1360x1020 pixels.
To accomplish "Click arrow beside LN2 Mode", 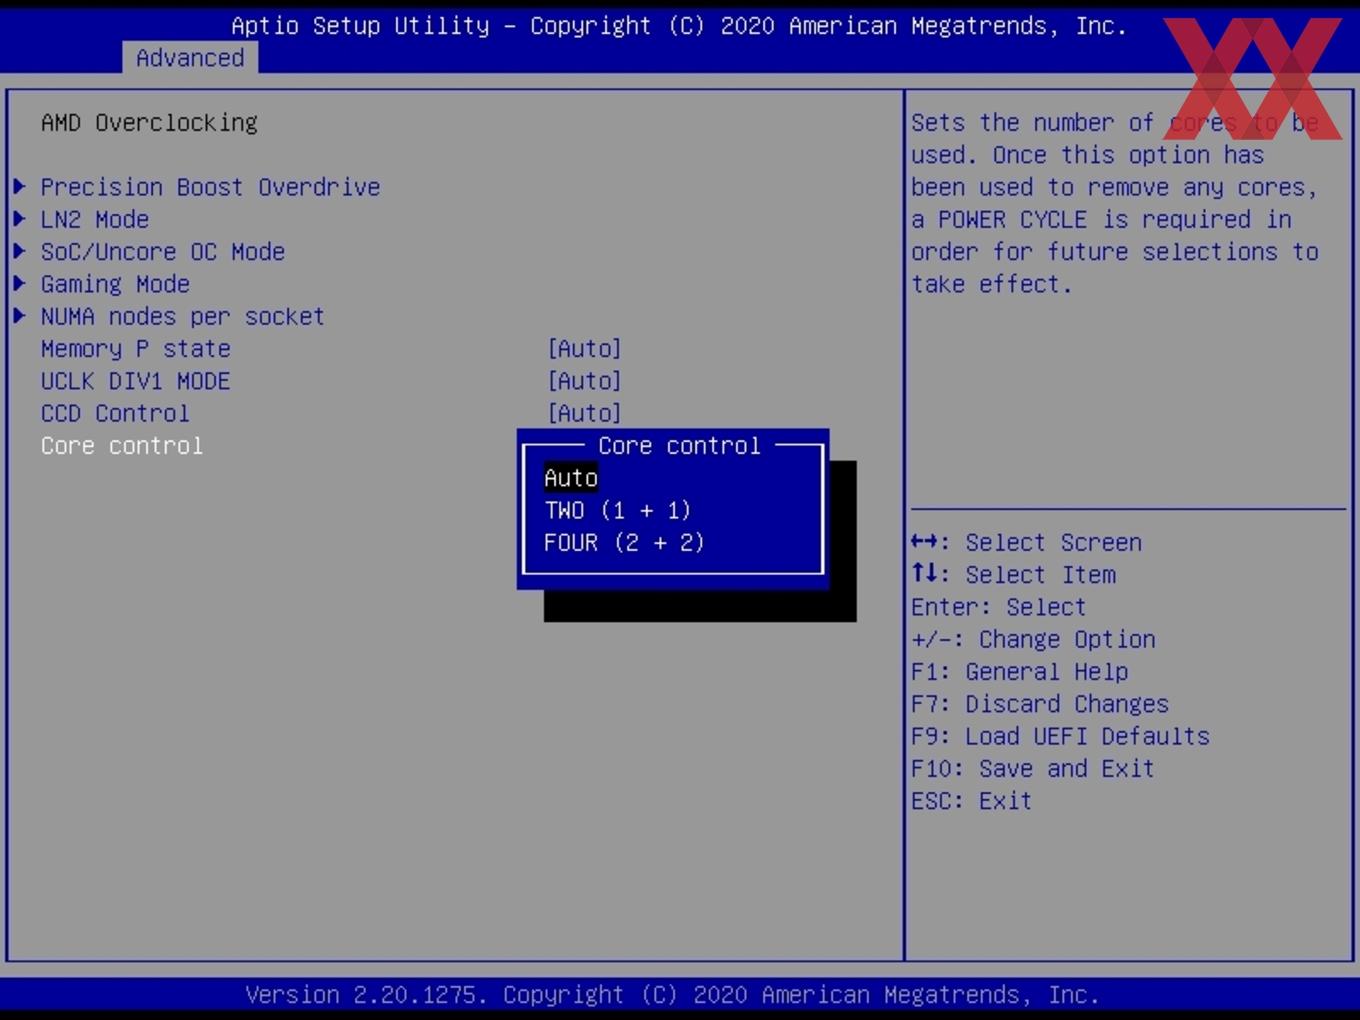I will [x=20, y=219].
